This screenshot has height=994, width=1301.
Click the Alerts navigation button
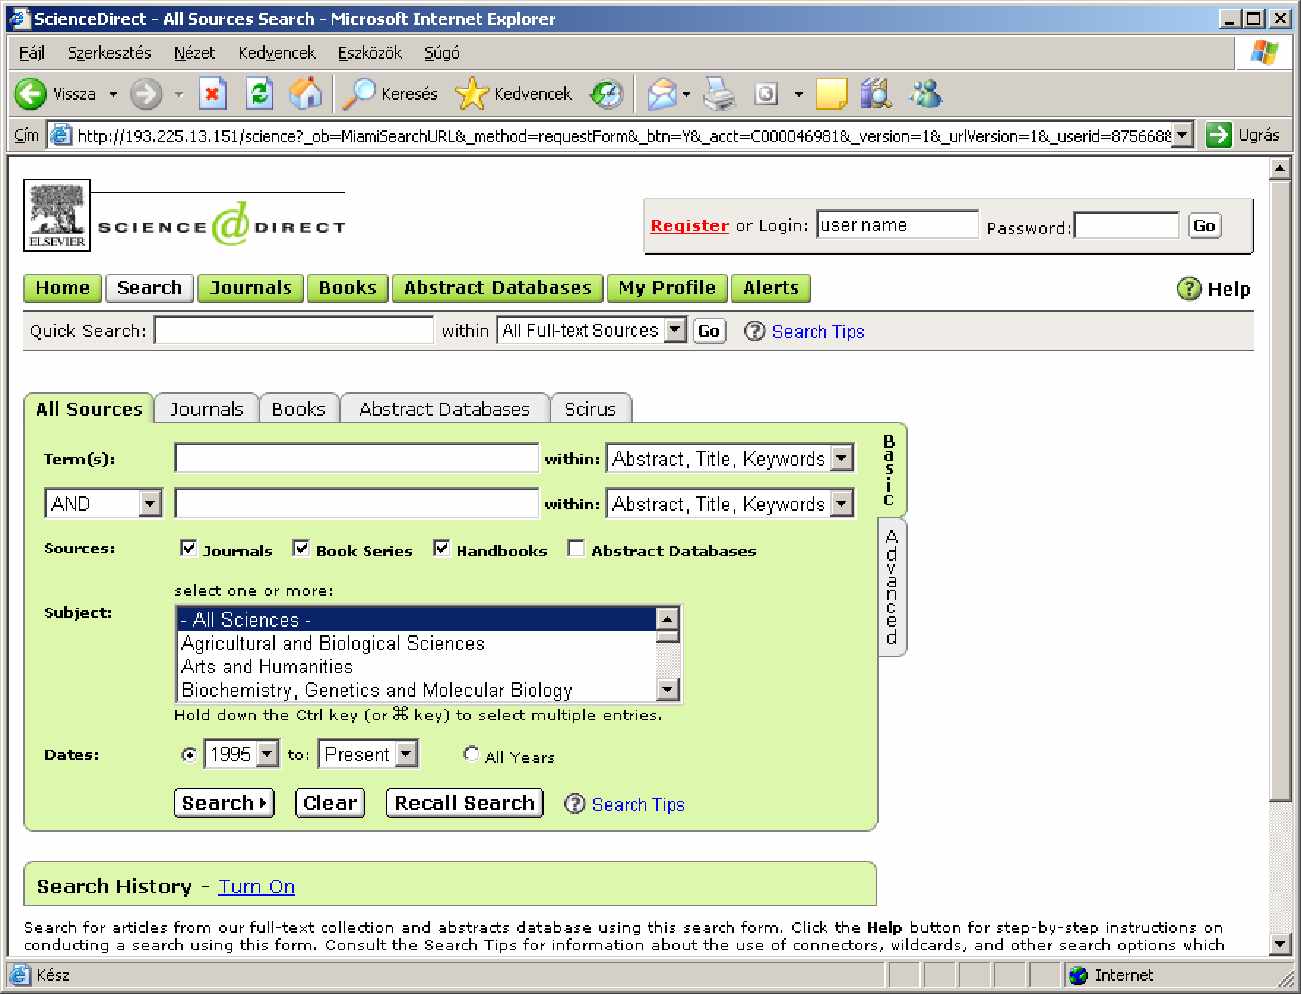click(x=771, y=288)
